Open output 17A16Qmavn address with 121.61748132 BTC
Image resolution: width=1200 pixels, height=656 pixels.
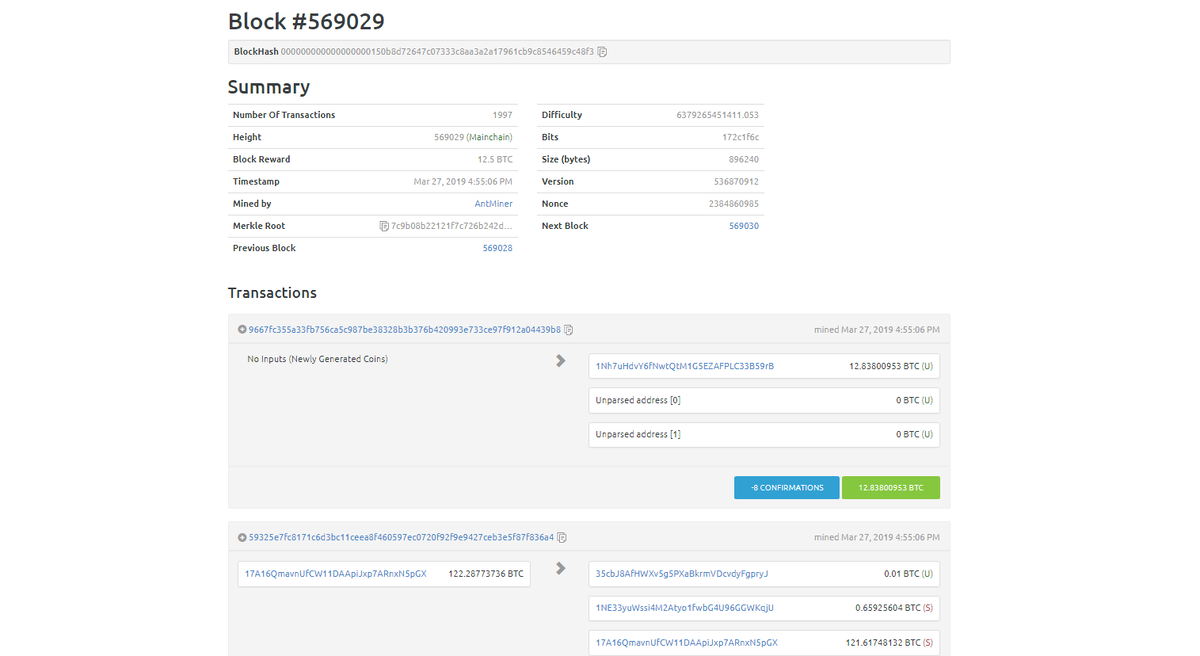[686, 643]
